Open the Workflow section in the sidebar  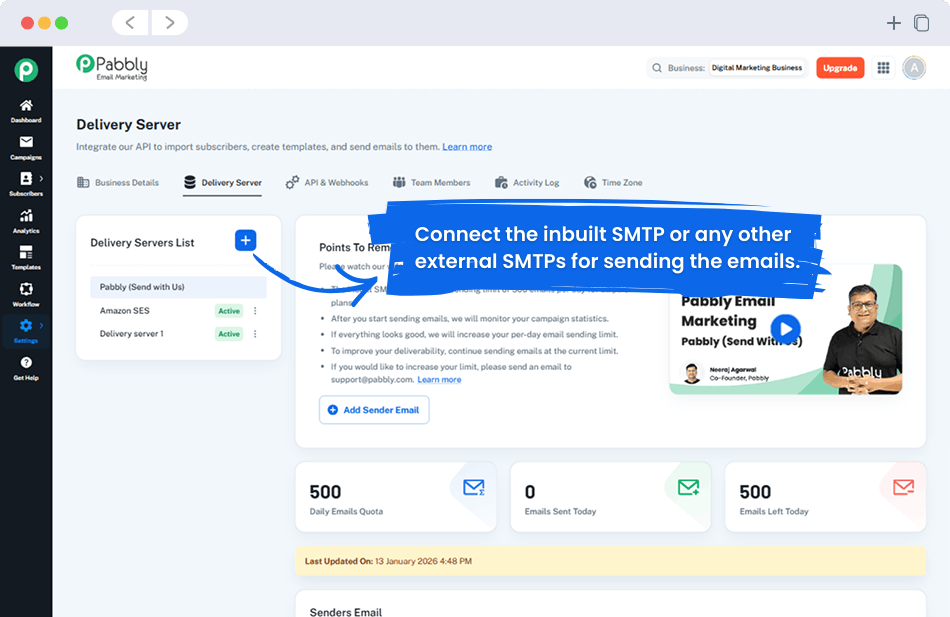[26, 293]
